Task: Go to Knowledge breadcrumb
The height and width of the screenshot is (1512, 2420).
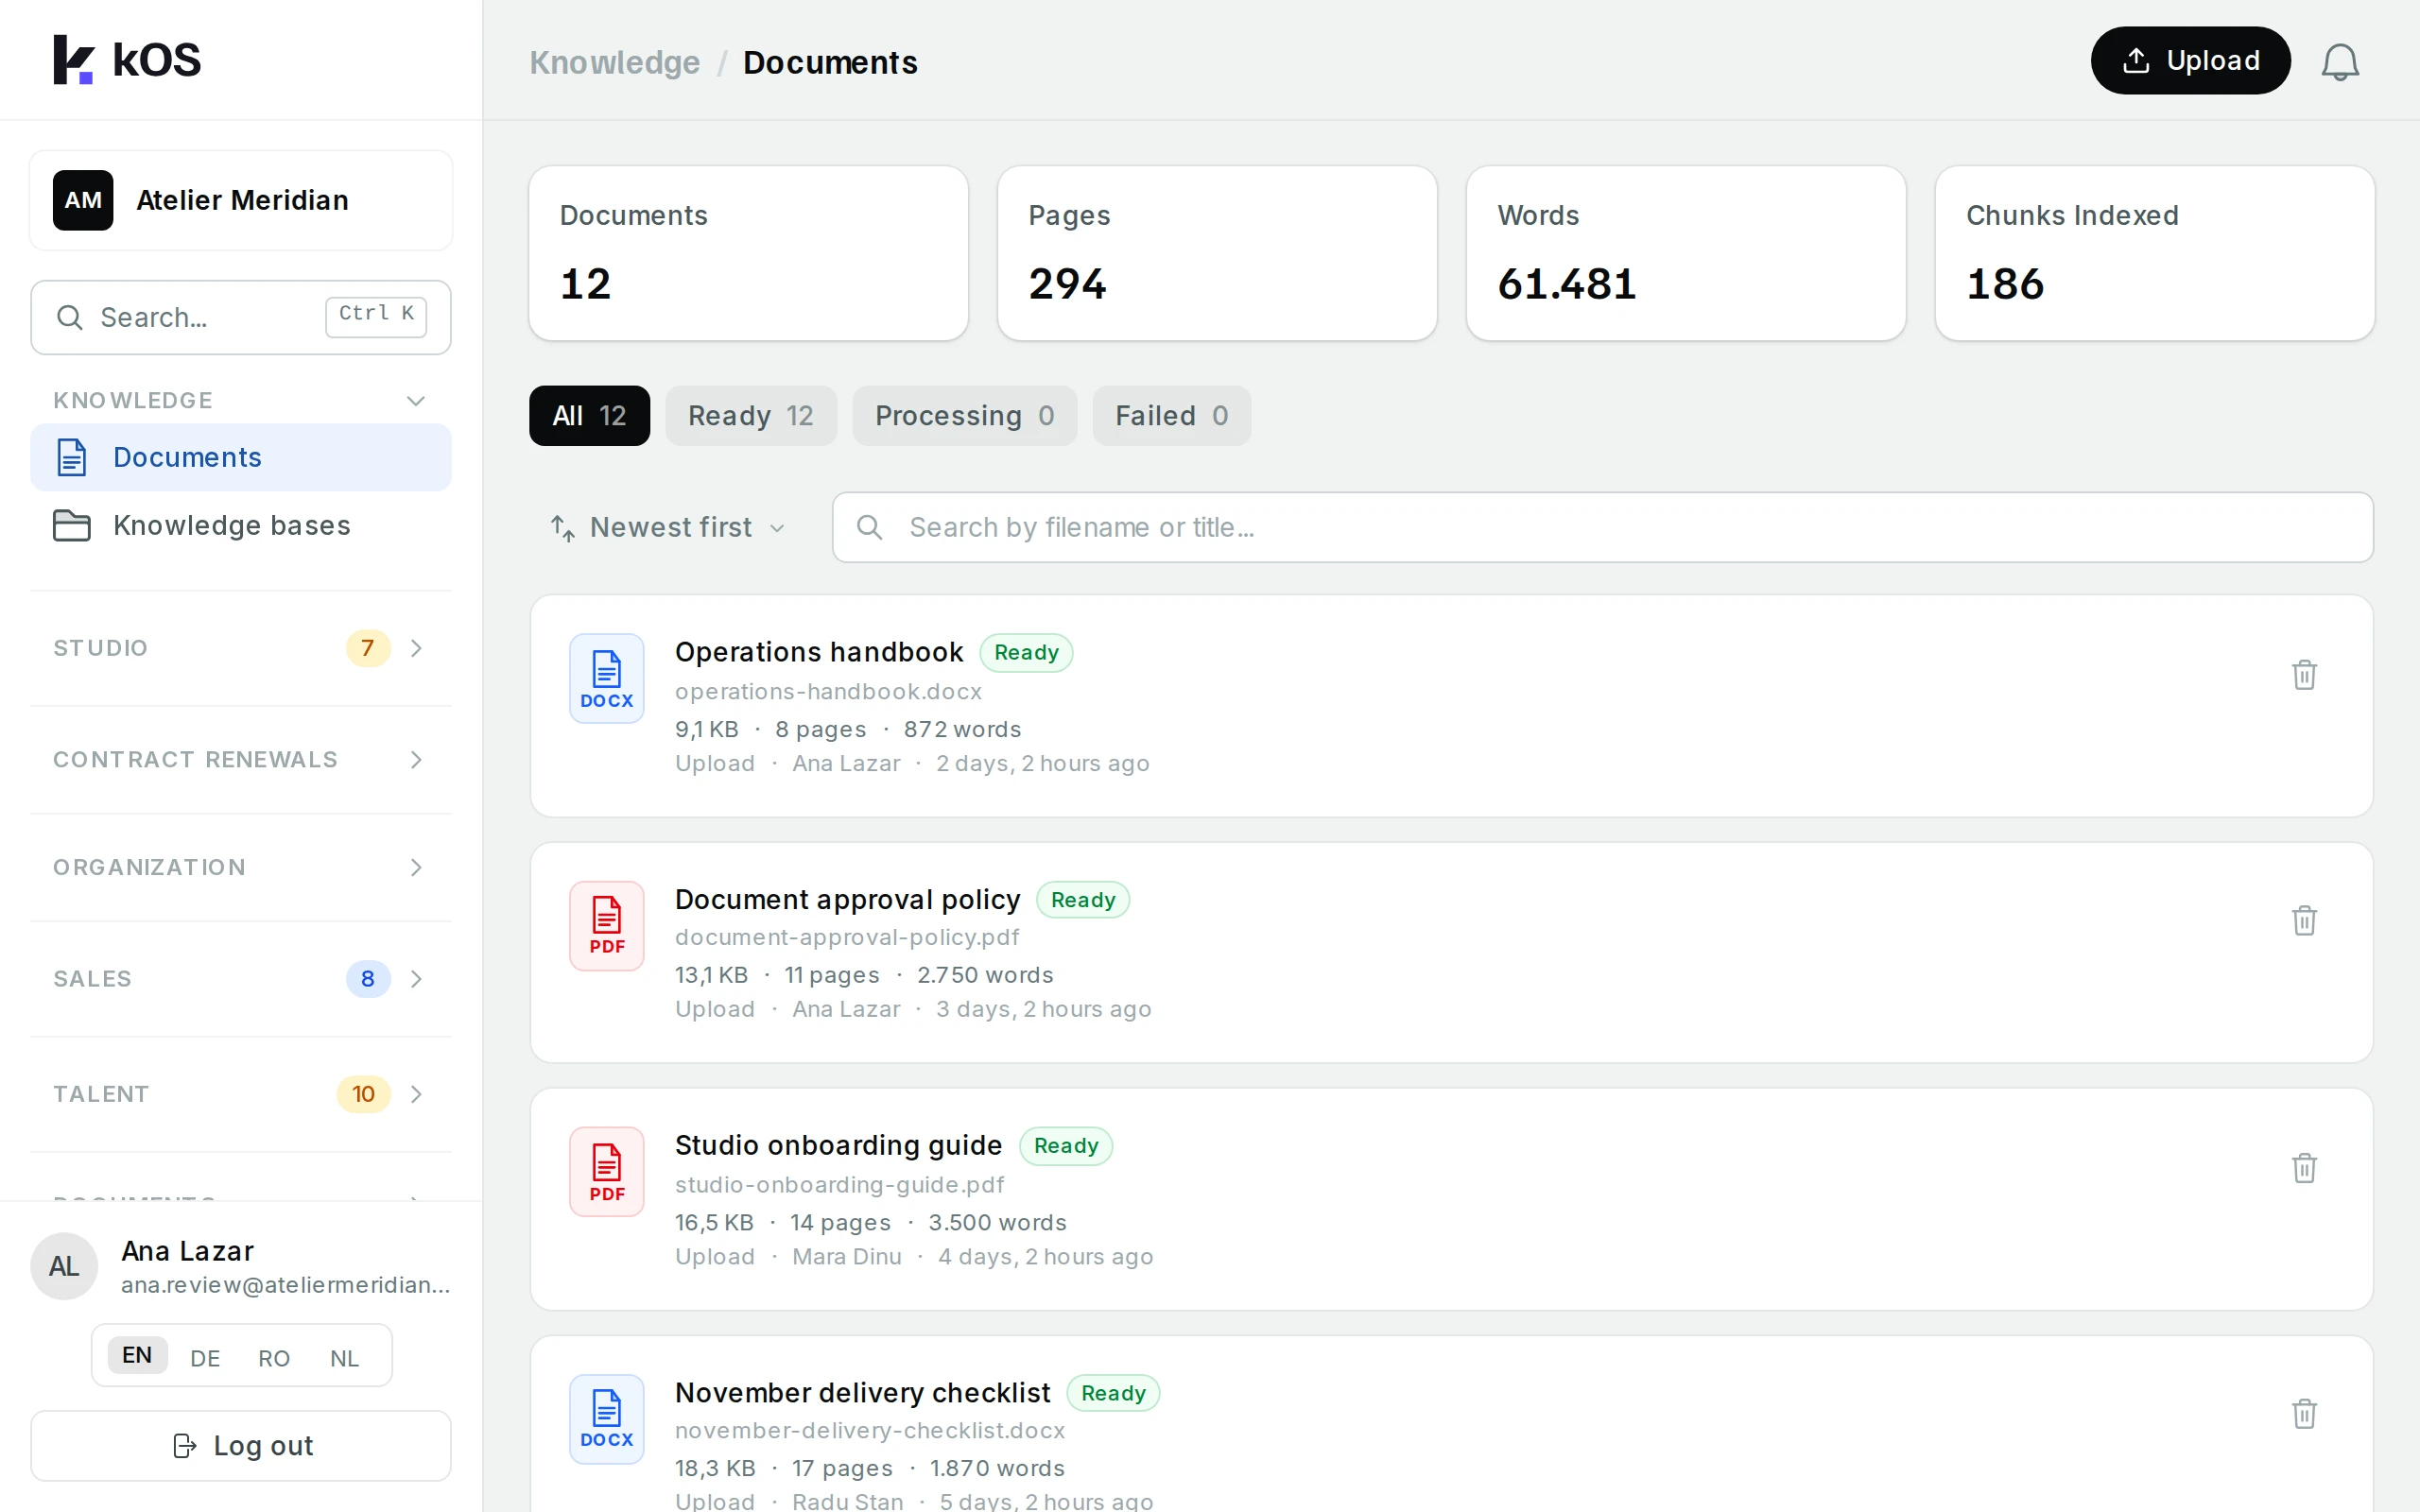Action: coord(614,62)
